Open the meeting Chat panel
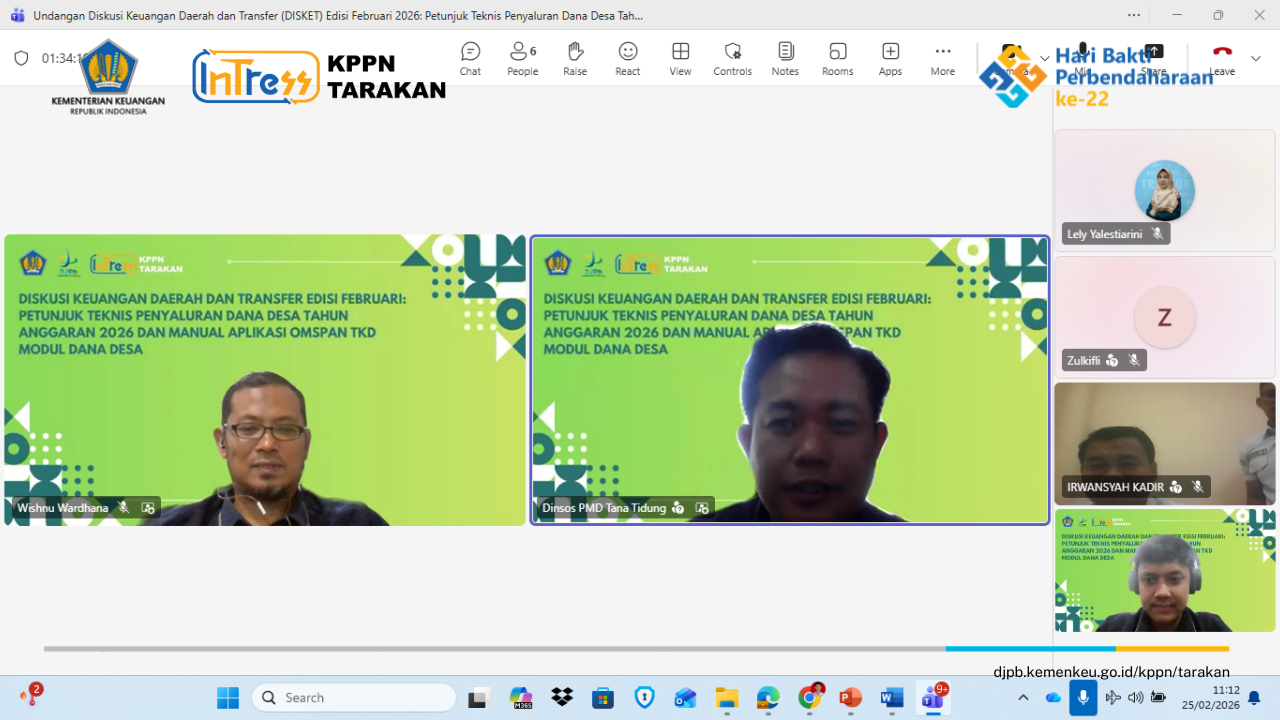Screen dimensions: 1280x720 click(x=470, y=58)
